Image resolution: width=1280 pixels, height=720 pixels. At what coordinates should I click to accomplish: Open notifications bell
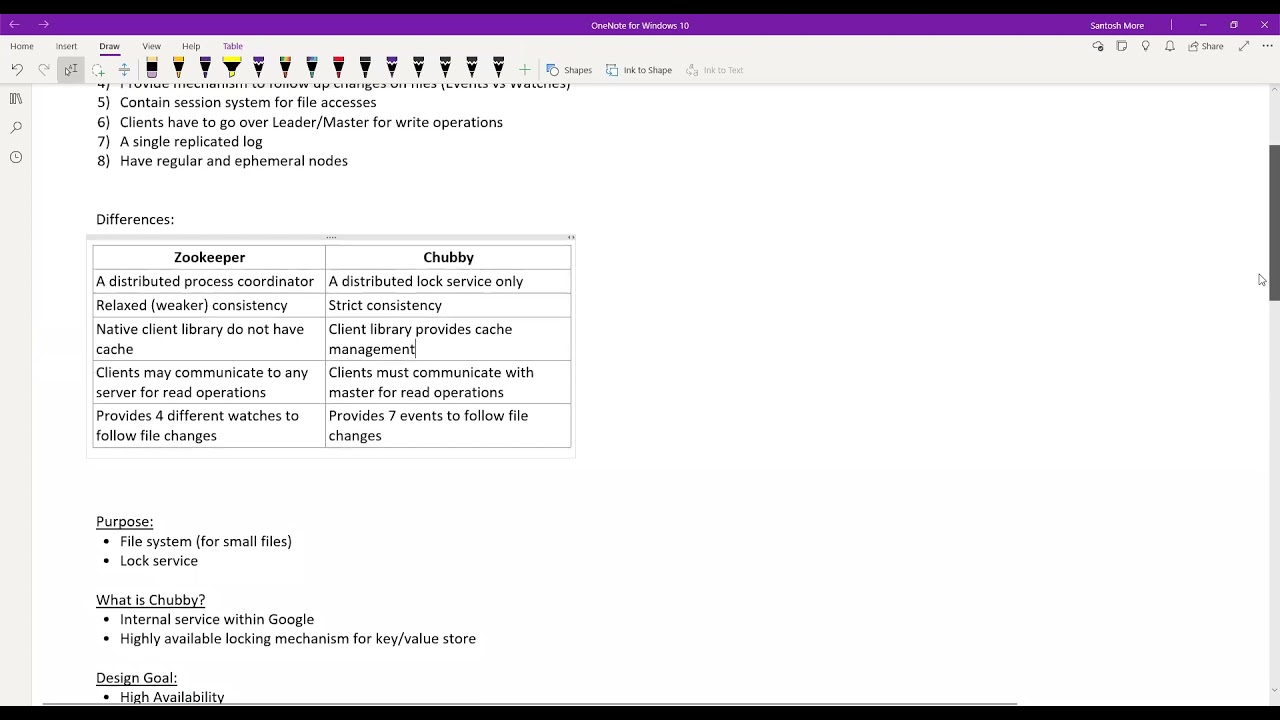(1170, 46)
